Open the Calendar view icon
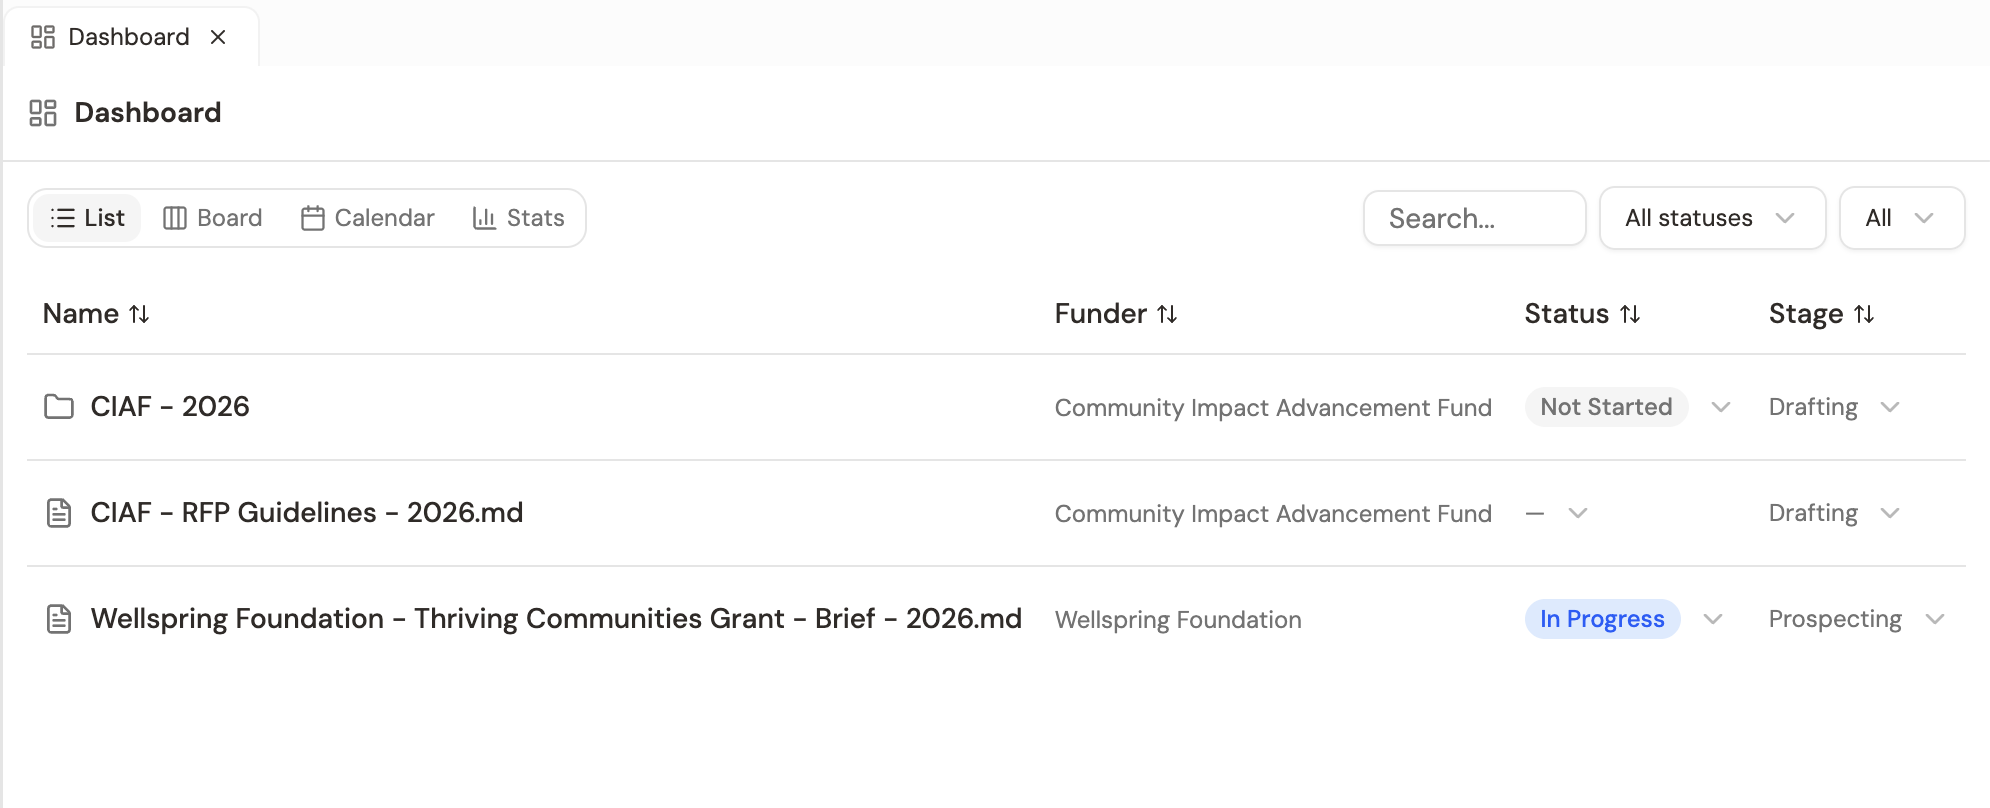The height and width of the screenshot is (808, 1990). [x=313, y=217]
